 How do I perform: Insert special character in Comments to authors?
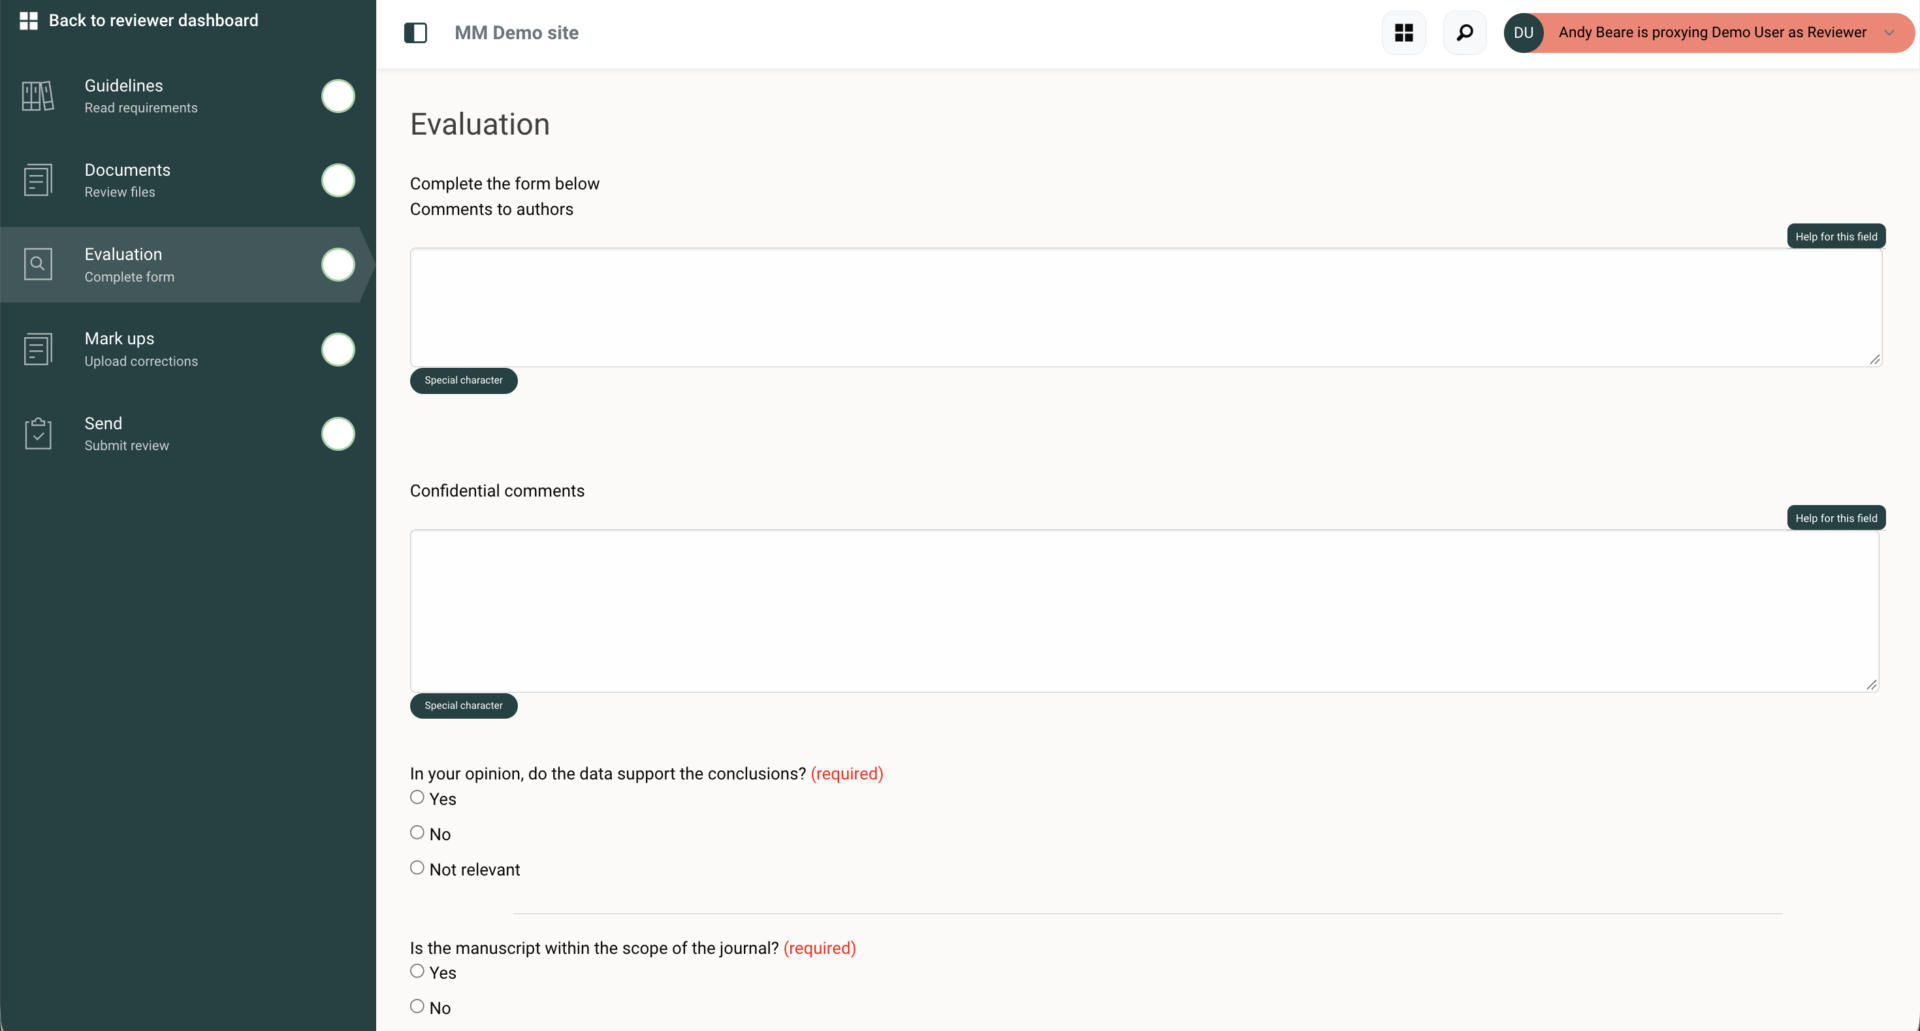click(x=464, y=380)
